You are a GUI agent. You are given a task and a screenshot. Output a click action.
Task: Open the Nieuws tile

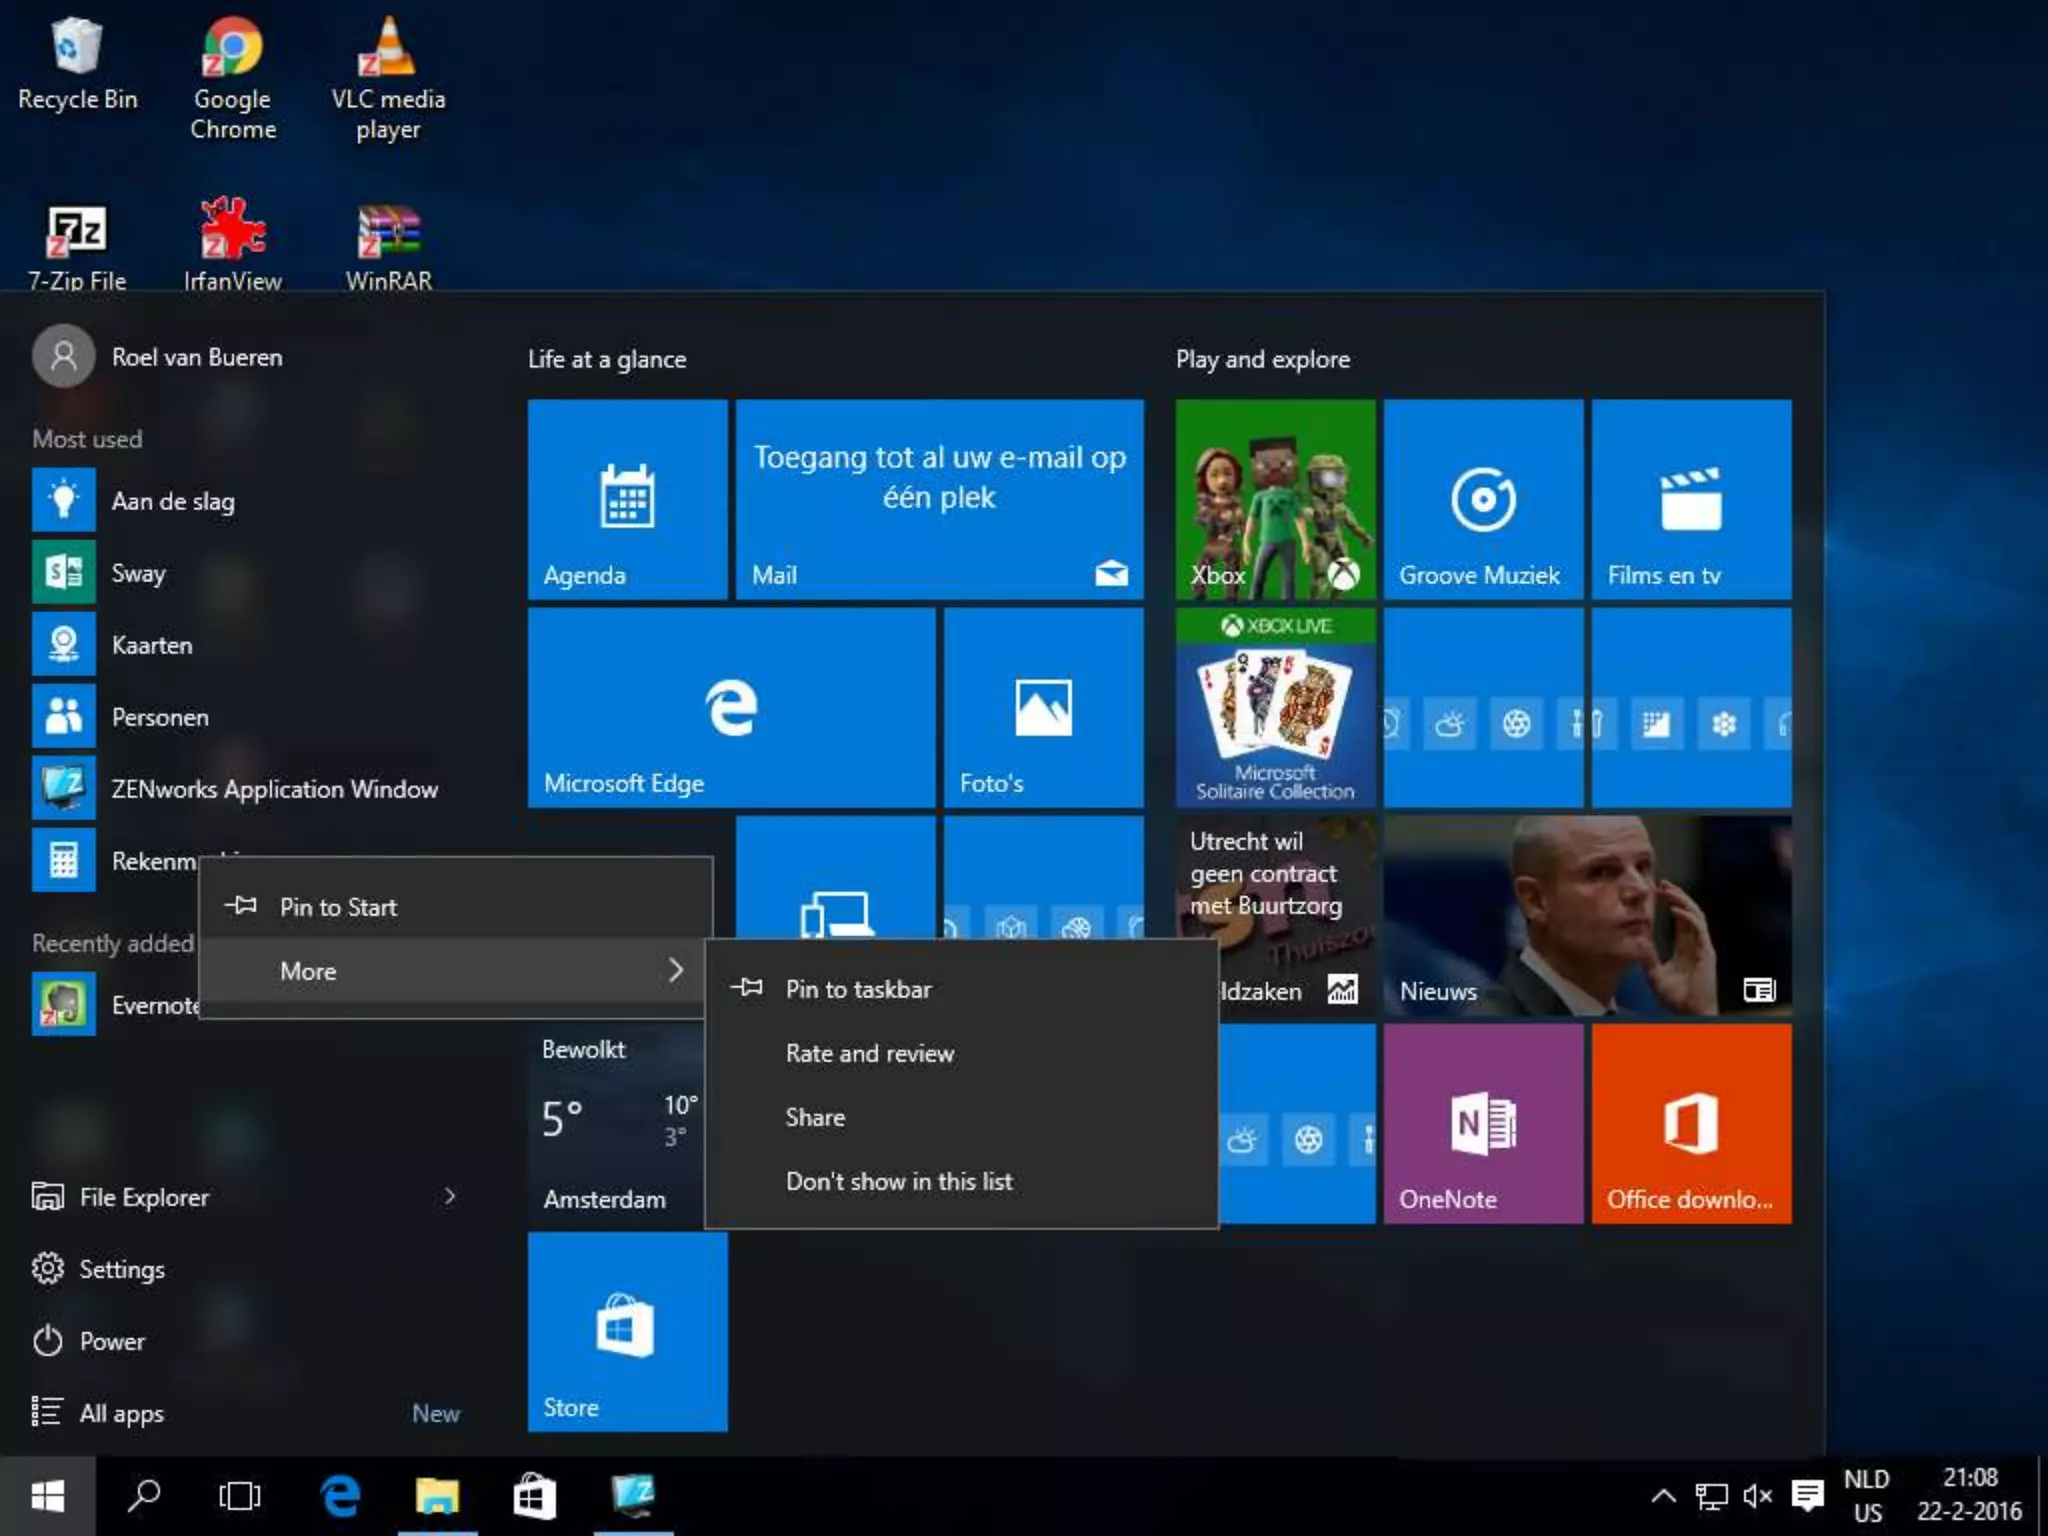coord(1587,915)
